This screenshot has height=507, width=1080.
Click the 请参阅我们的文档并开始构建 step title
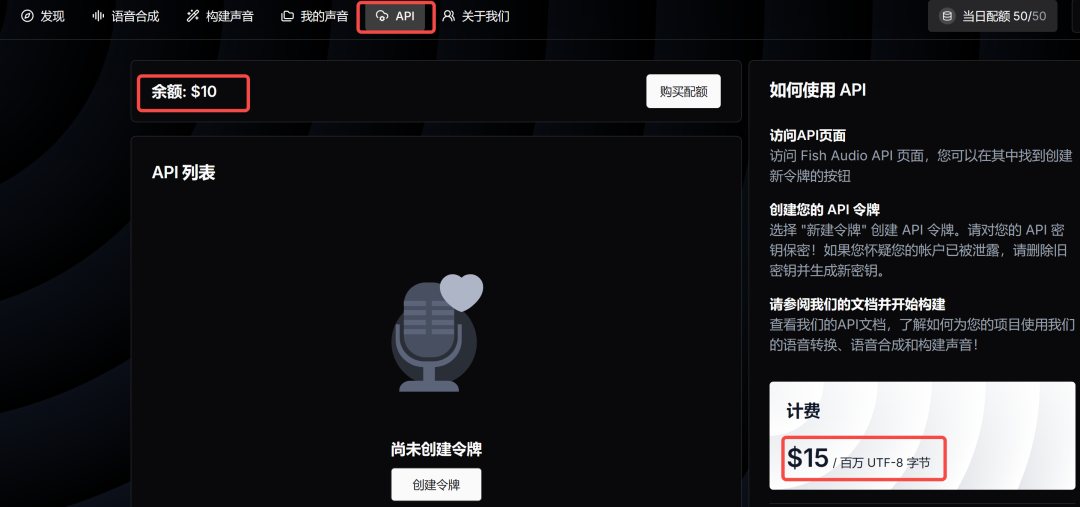(856, 304)
